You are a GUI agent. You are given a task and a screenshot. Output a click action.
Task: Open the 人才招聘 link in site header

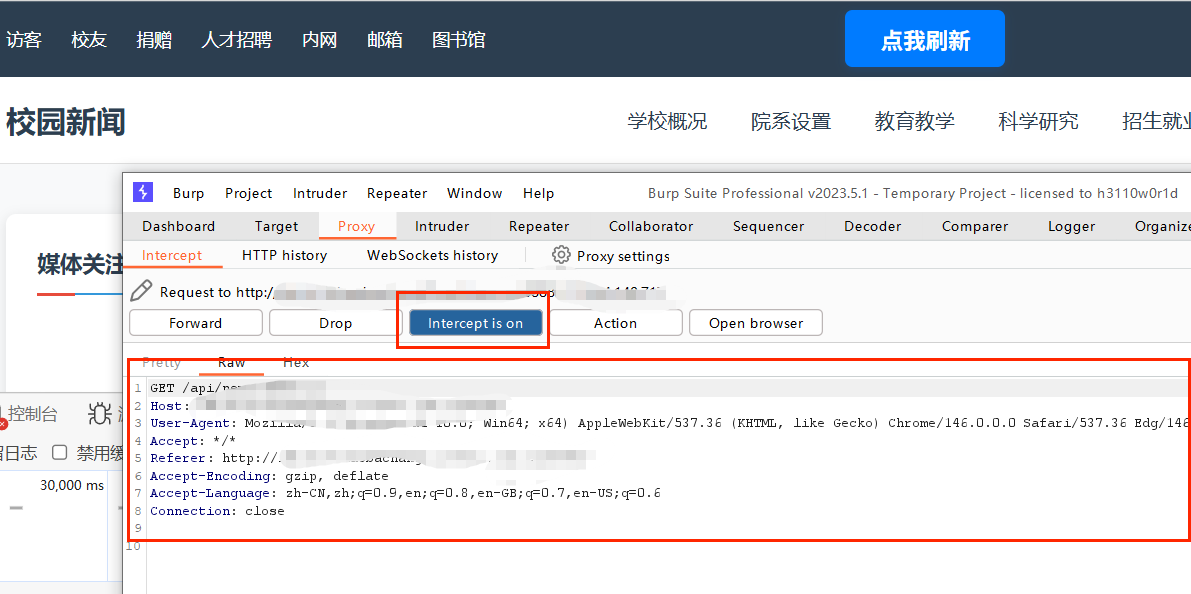[x=236, y=39]
